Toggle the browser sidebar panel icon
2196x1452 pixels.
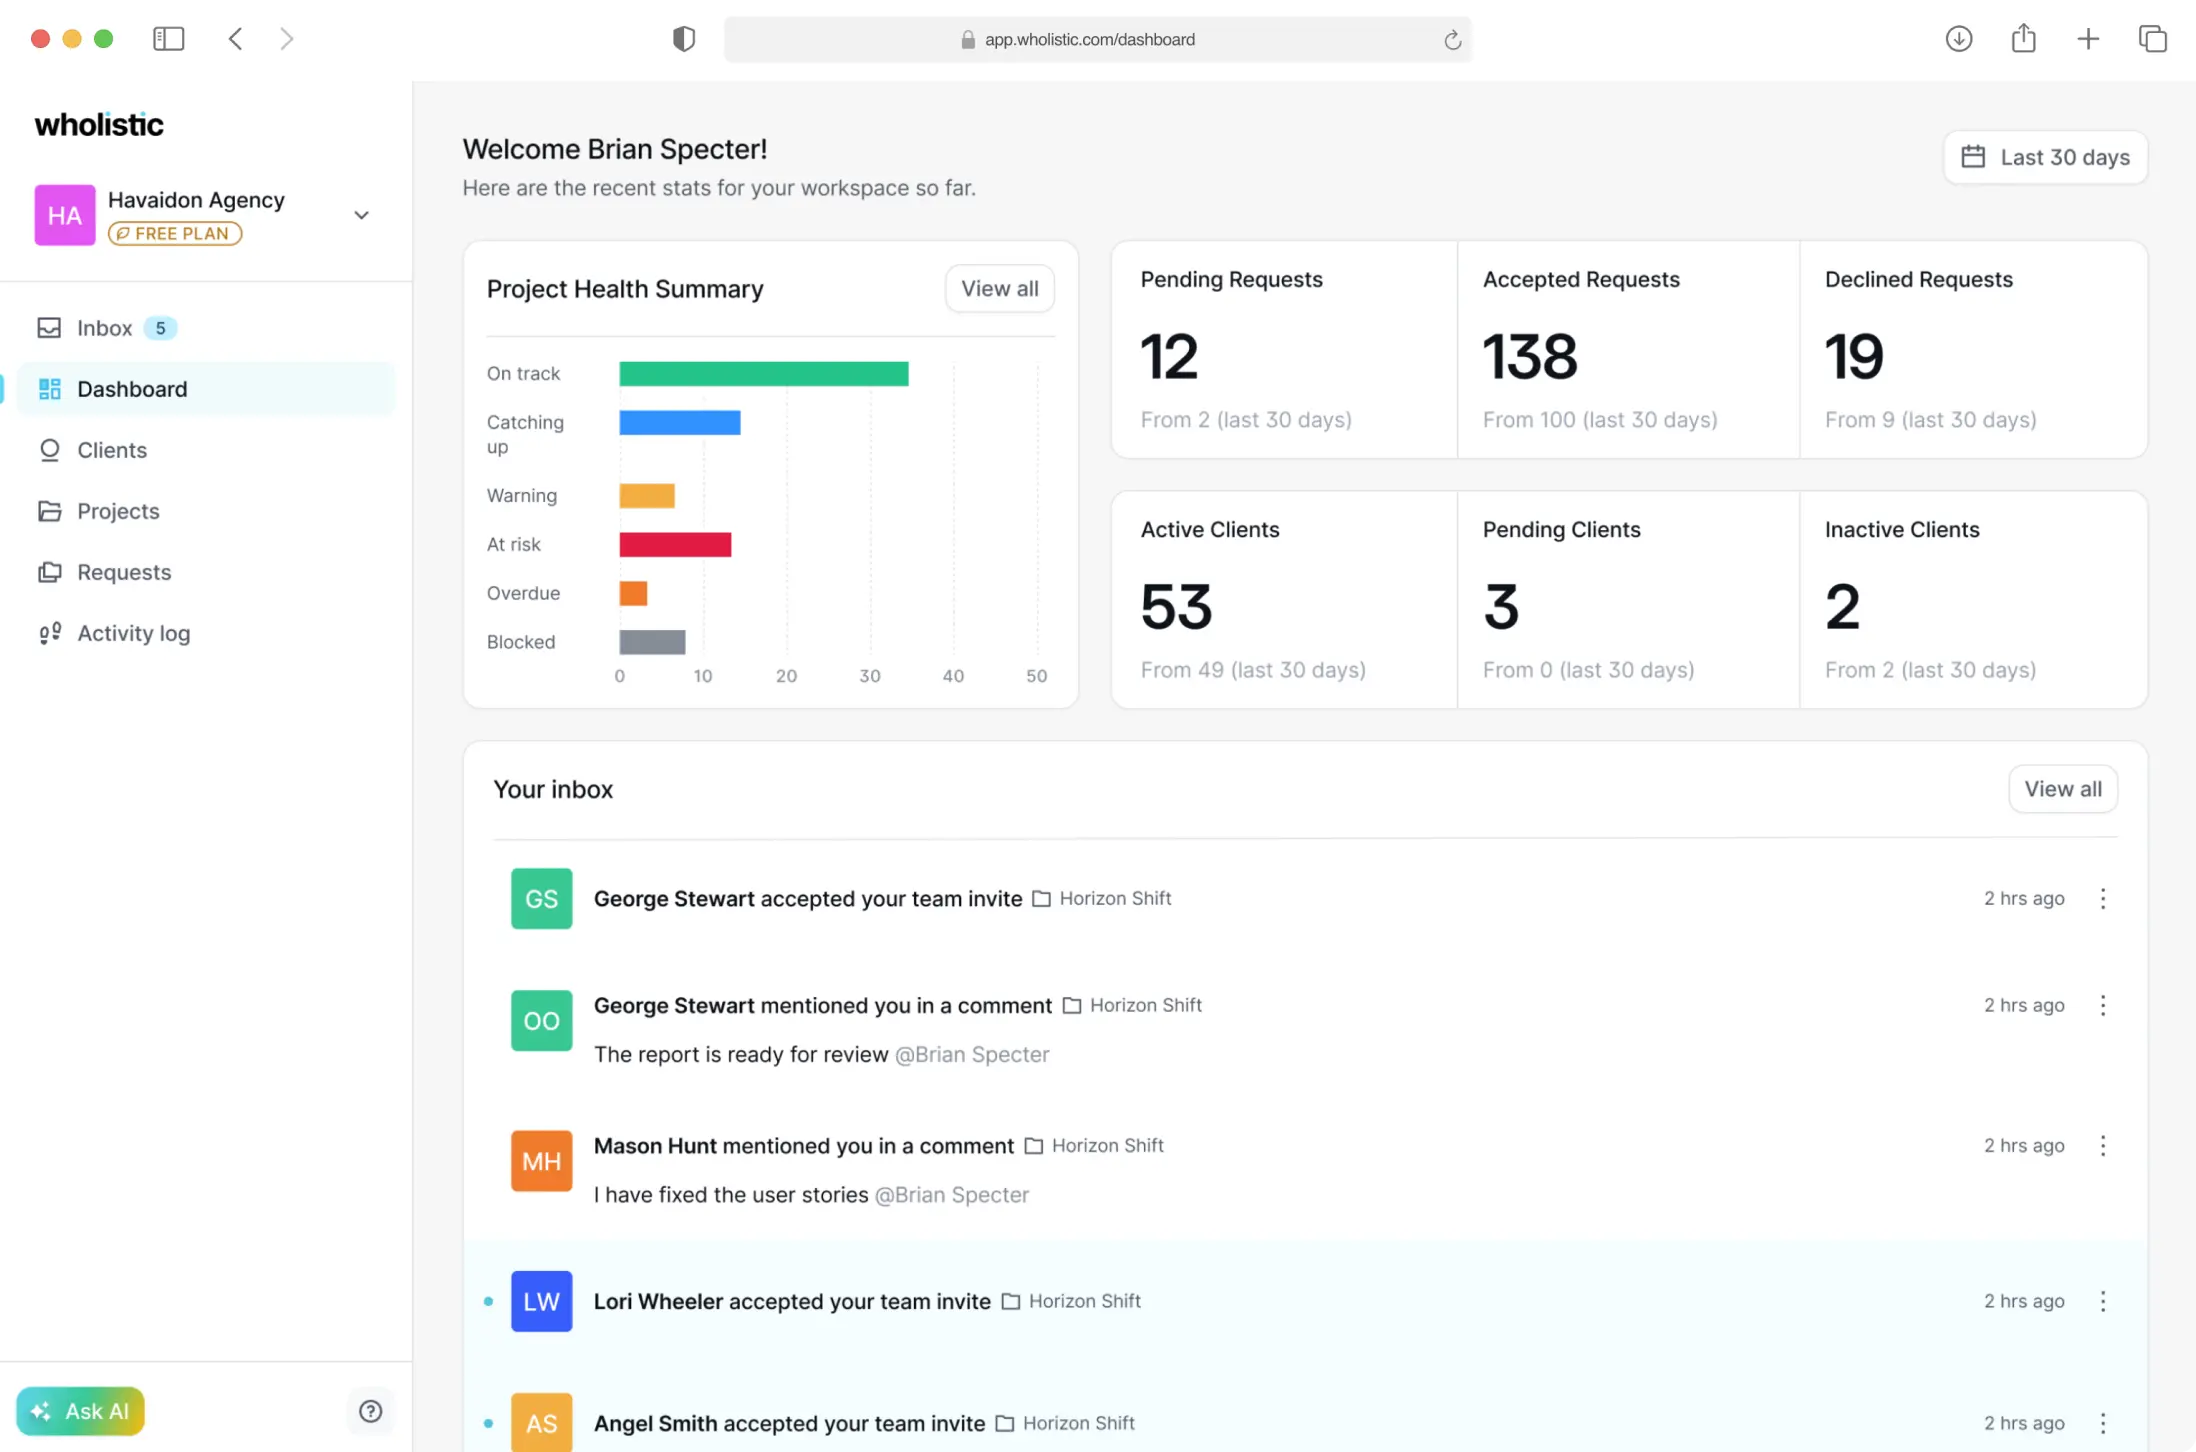(168, 39)
